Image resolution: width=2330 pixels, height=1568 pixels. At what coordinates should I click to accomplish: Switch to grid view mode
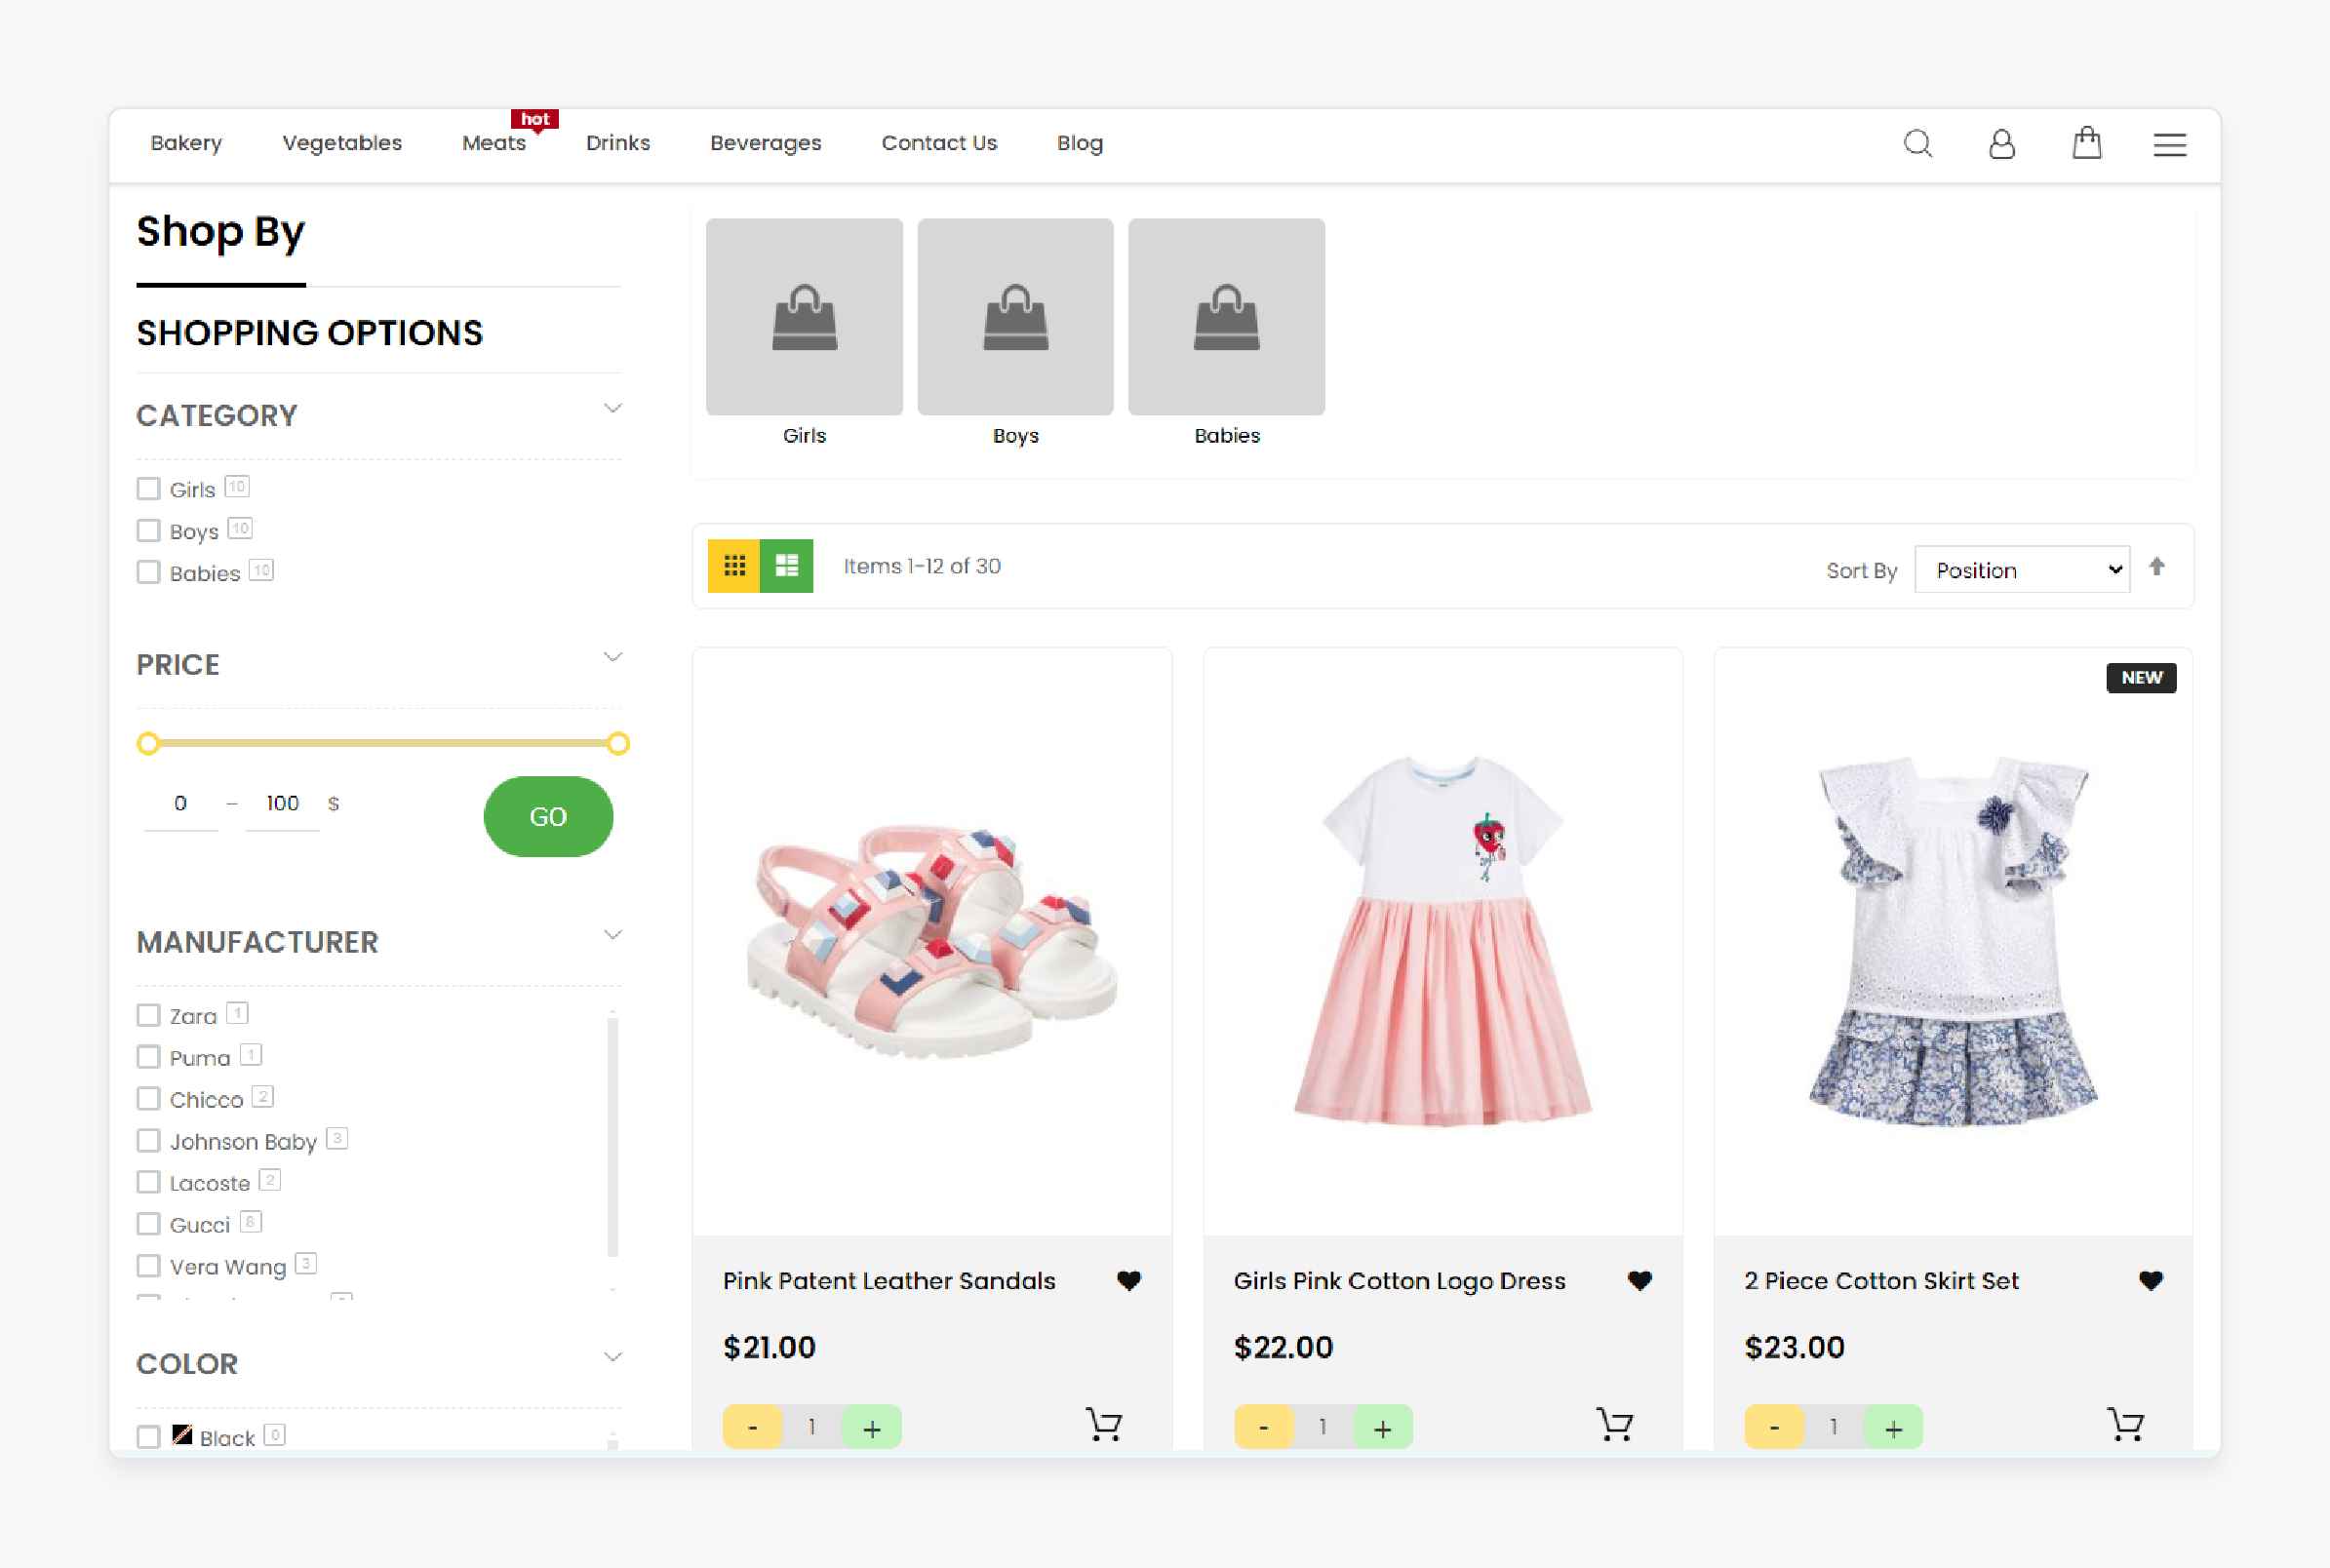(x=734, y=566)
